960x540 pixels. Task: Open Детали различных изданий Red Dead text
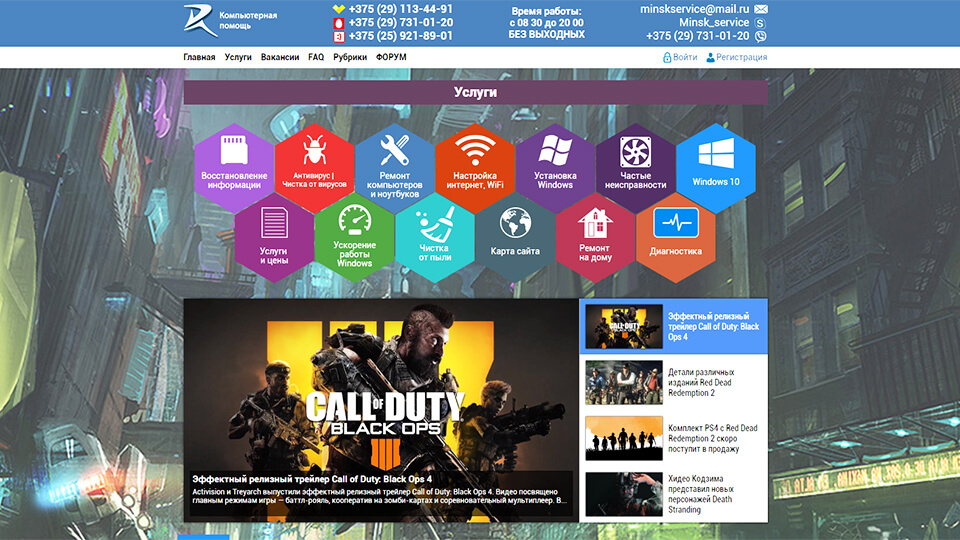701,383
